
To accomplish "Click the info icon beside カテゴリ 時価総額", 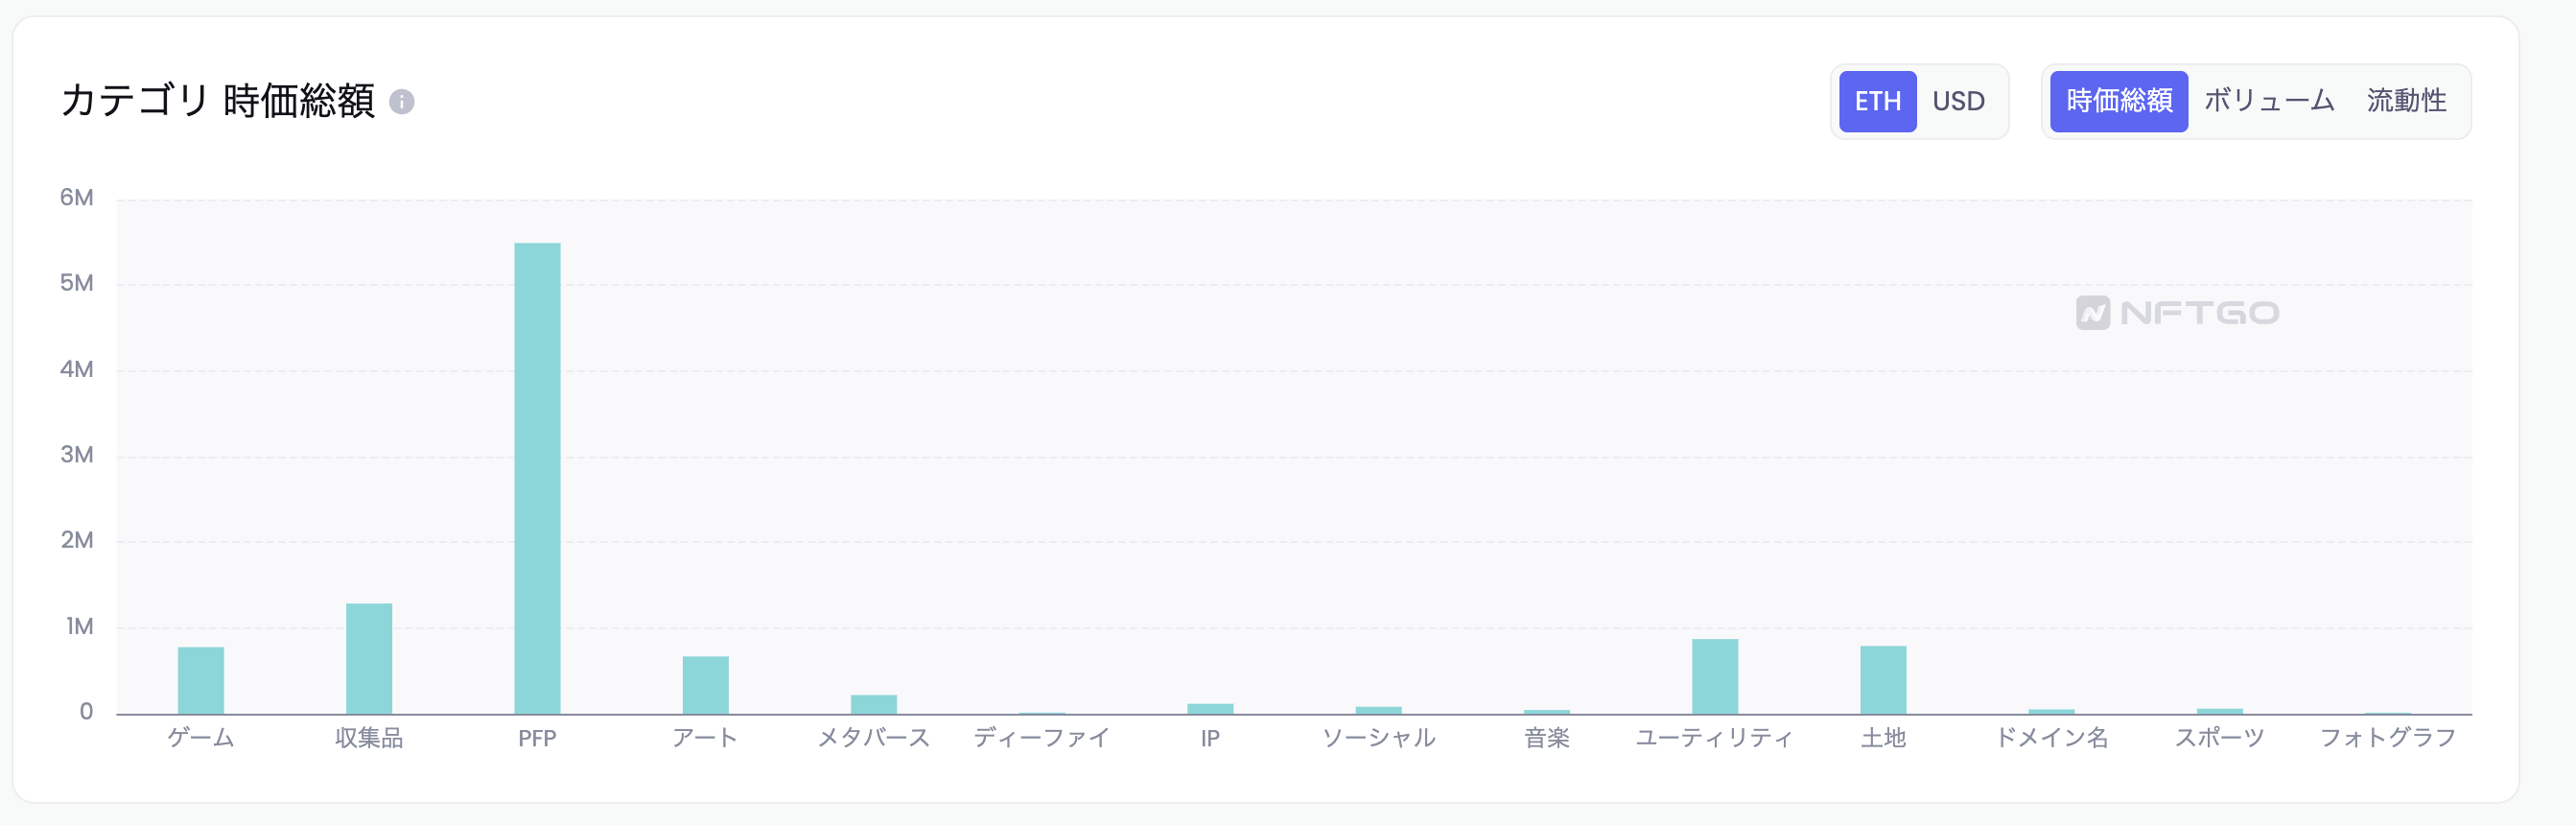I will point(401,102).
